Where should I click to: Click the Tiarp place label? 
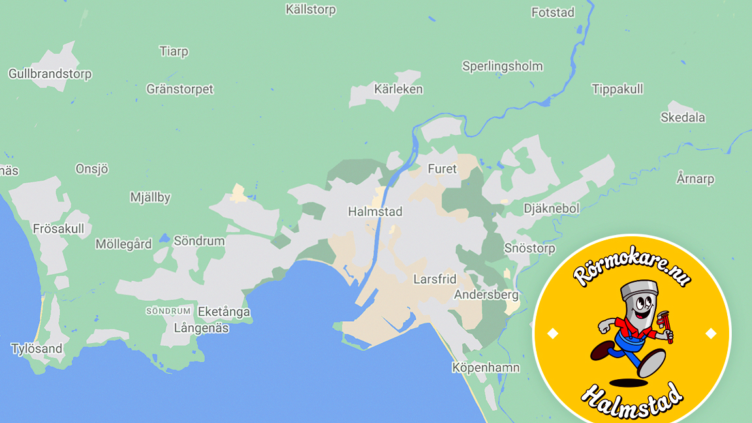point(174,51)
